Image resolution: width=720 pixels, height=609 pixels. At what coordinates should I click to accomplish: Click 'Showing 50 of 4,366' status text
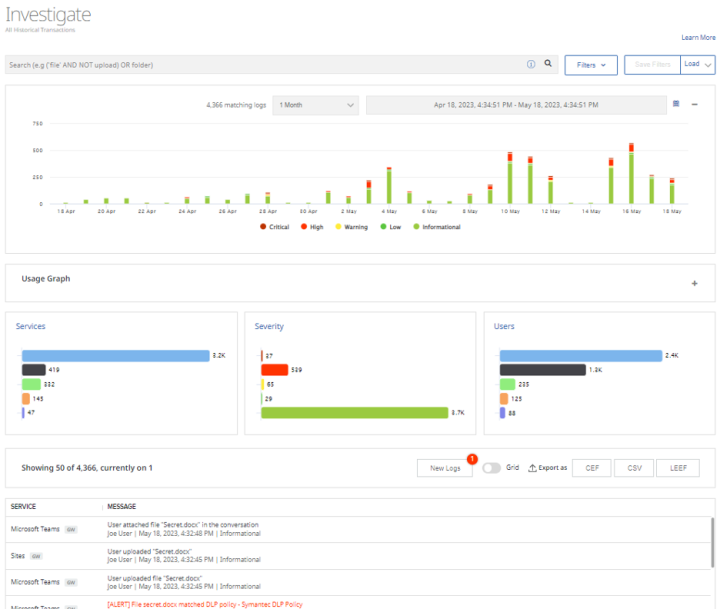(x=87, y=468)
